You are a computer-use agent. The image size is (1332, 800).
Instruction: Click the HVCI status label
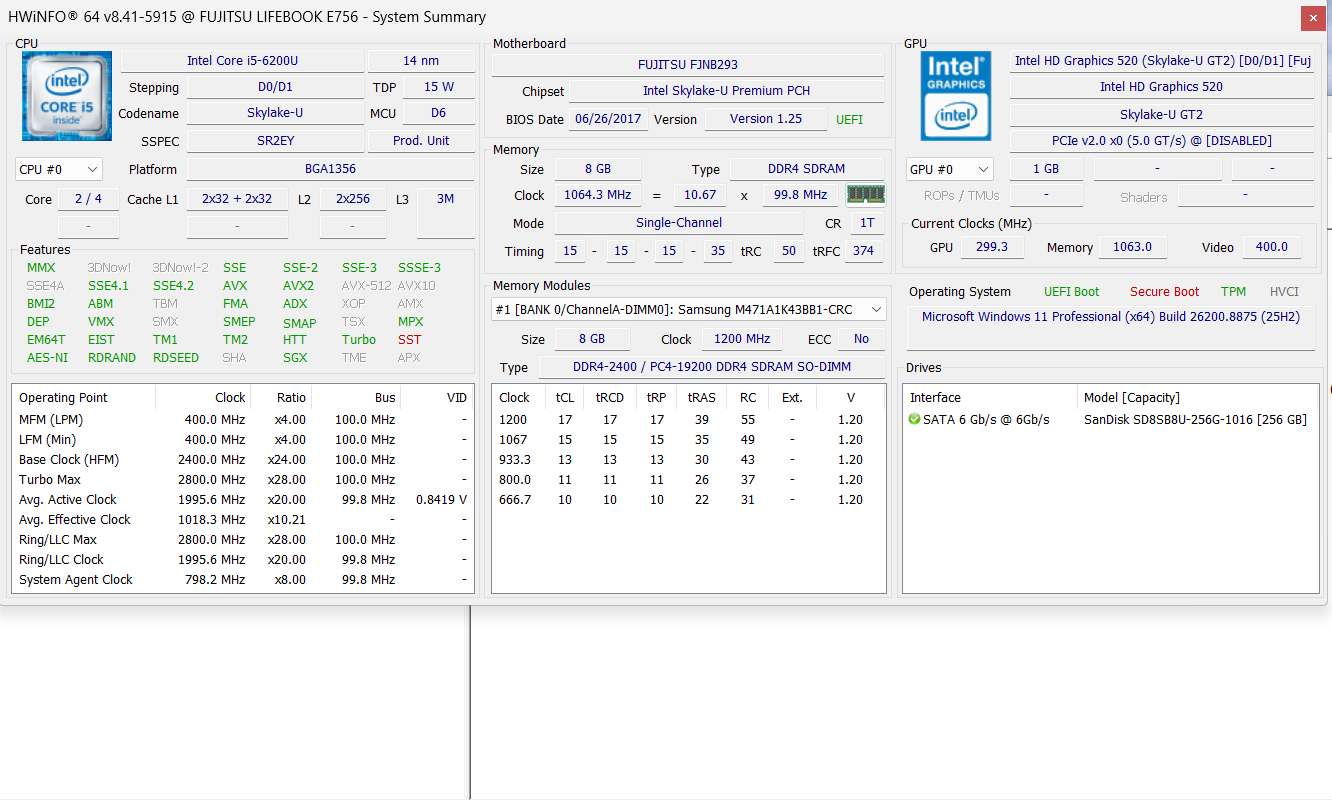[1284, 292]
